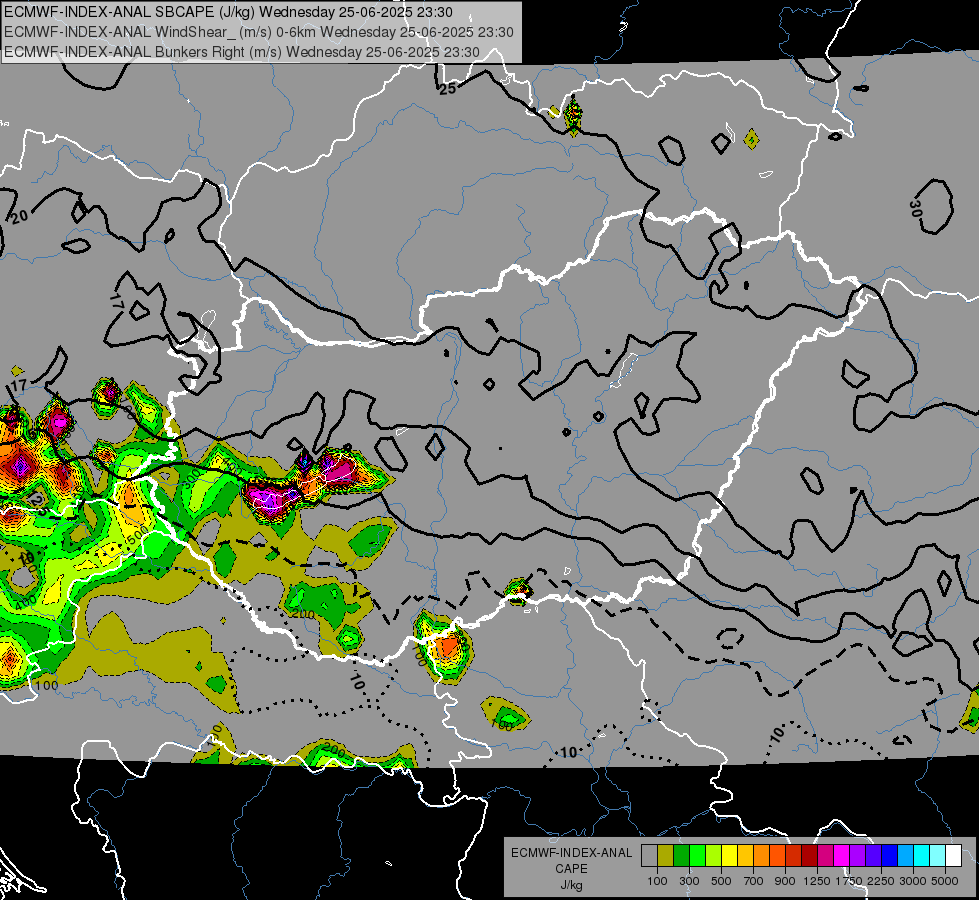
Task: Click the 500 tick label in legend
Action: [x=721, y=881]
